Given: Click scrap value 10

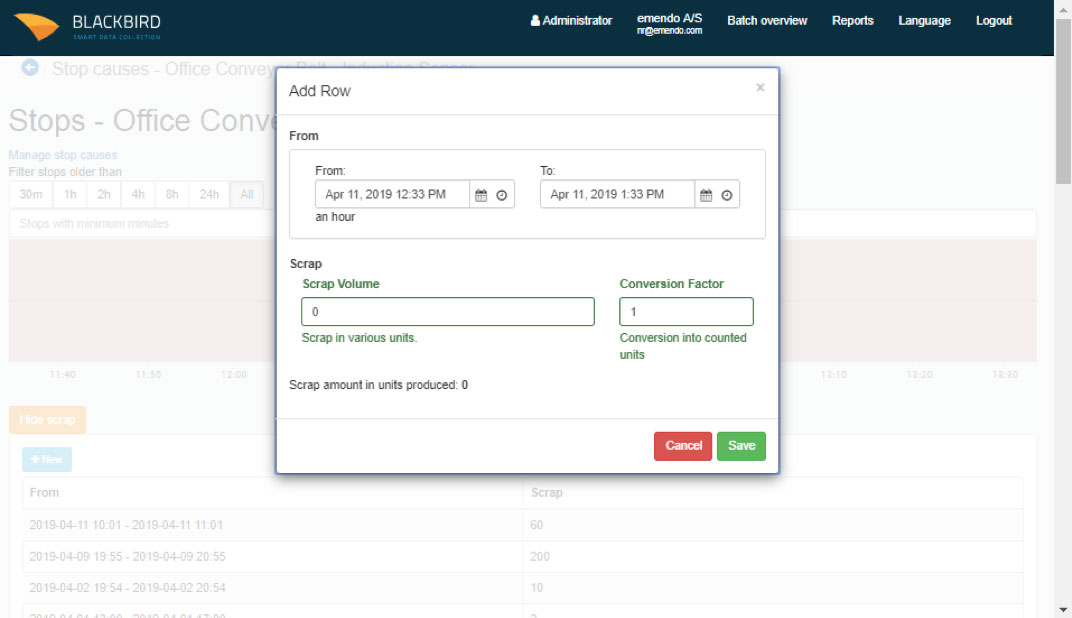Looking at the screenshot, I should pyautogui.click(x=537, y=588).
